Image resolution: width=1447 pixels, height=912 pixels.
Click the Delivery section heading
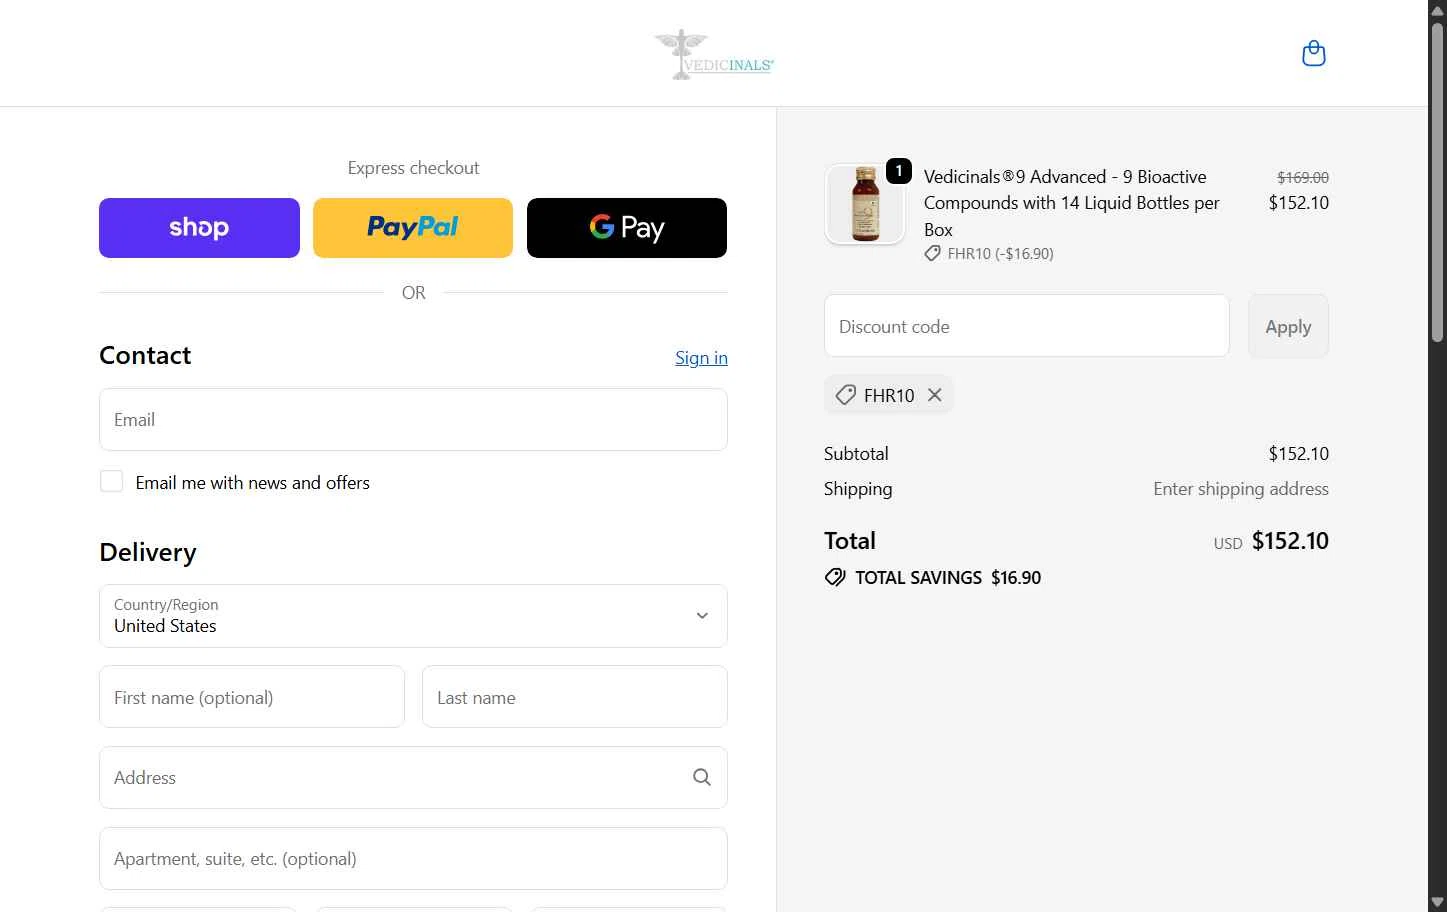pos(148,552)
